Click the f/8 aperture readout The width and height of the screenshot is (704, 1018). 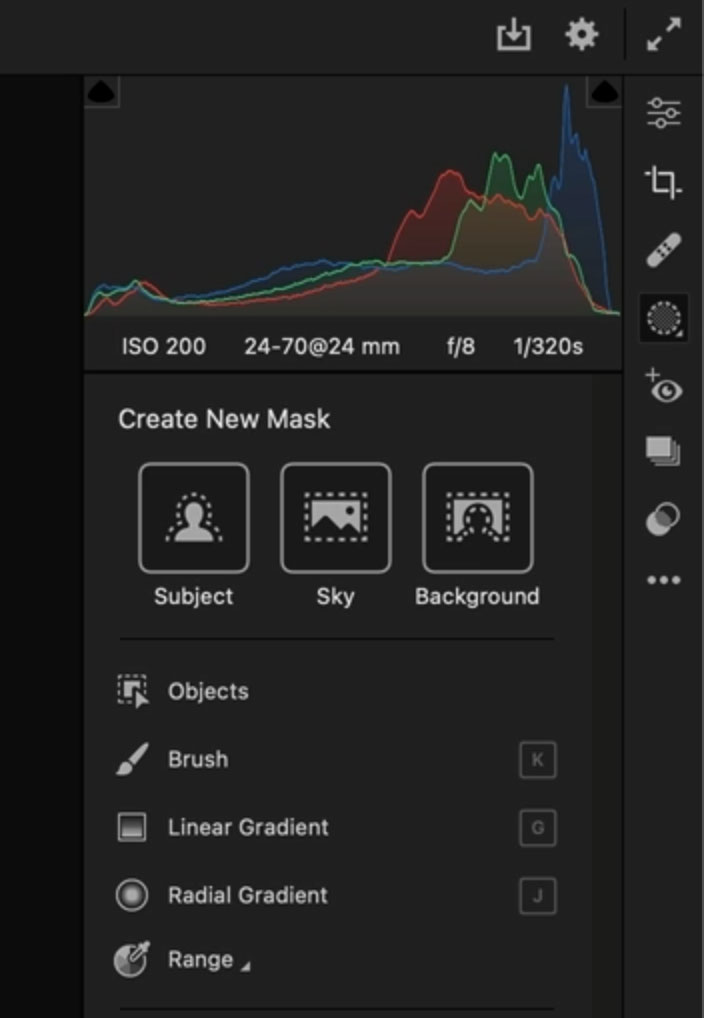tap(460, 347)
